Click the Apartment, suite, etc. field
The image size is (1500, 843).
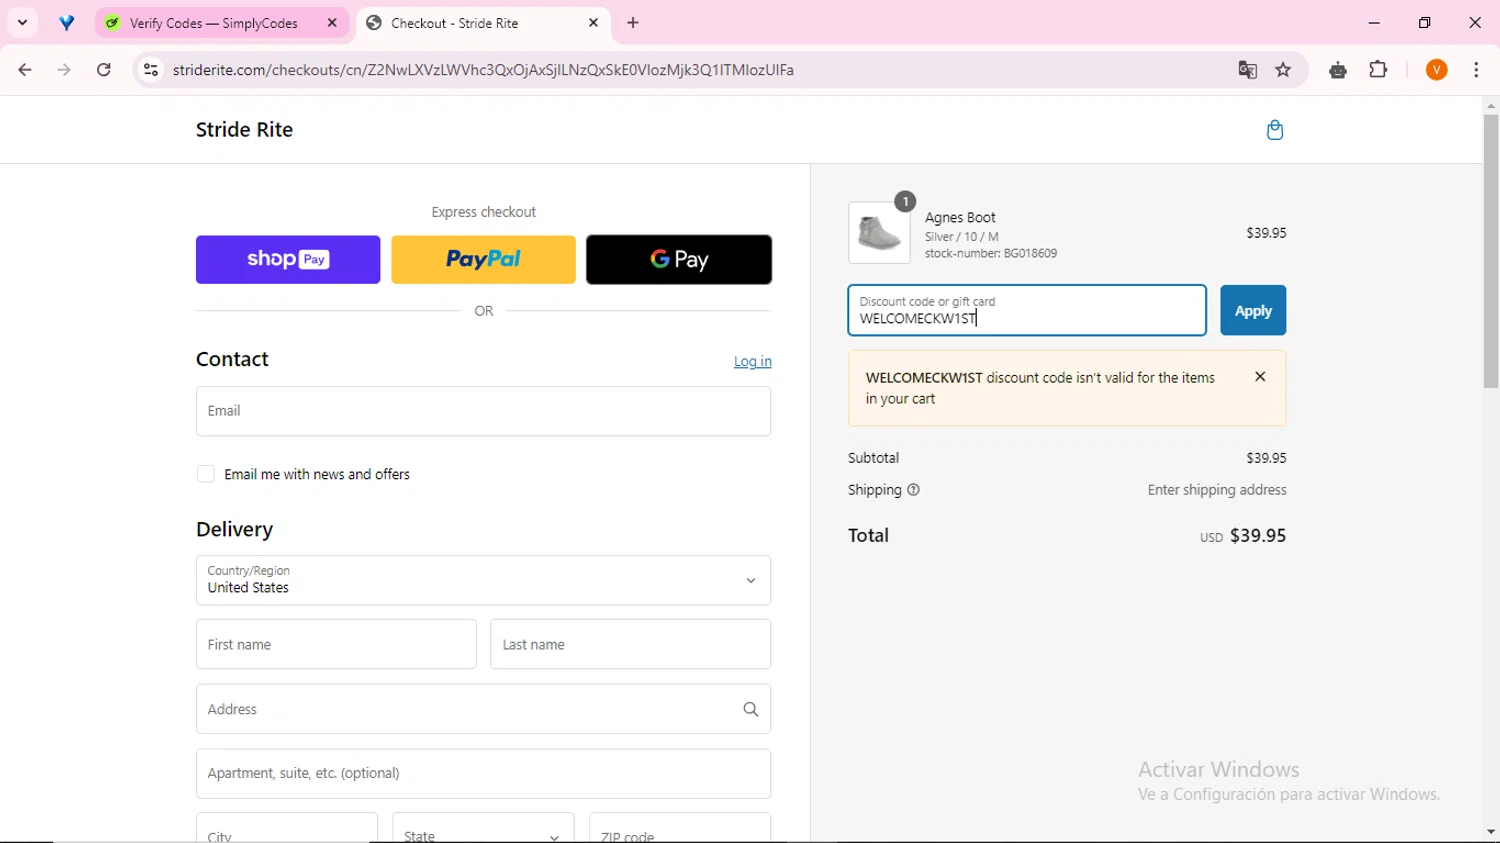[484, 774]
